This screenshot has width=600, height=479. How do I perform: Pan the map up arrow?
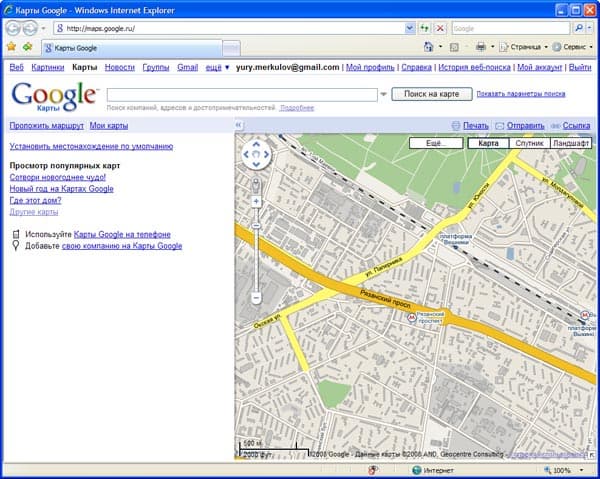(x=256, y=145)
